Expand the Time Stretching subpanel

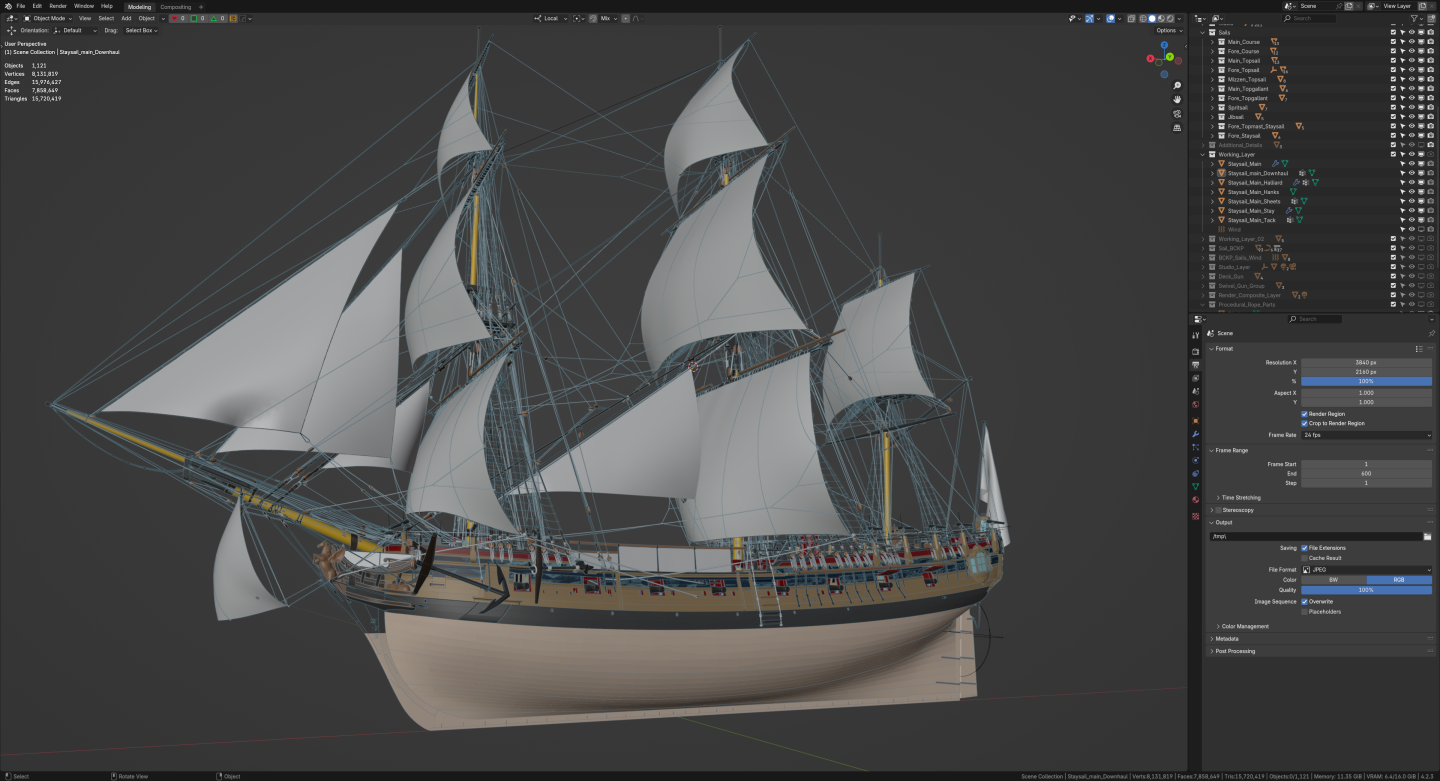1240,497
